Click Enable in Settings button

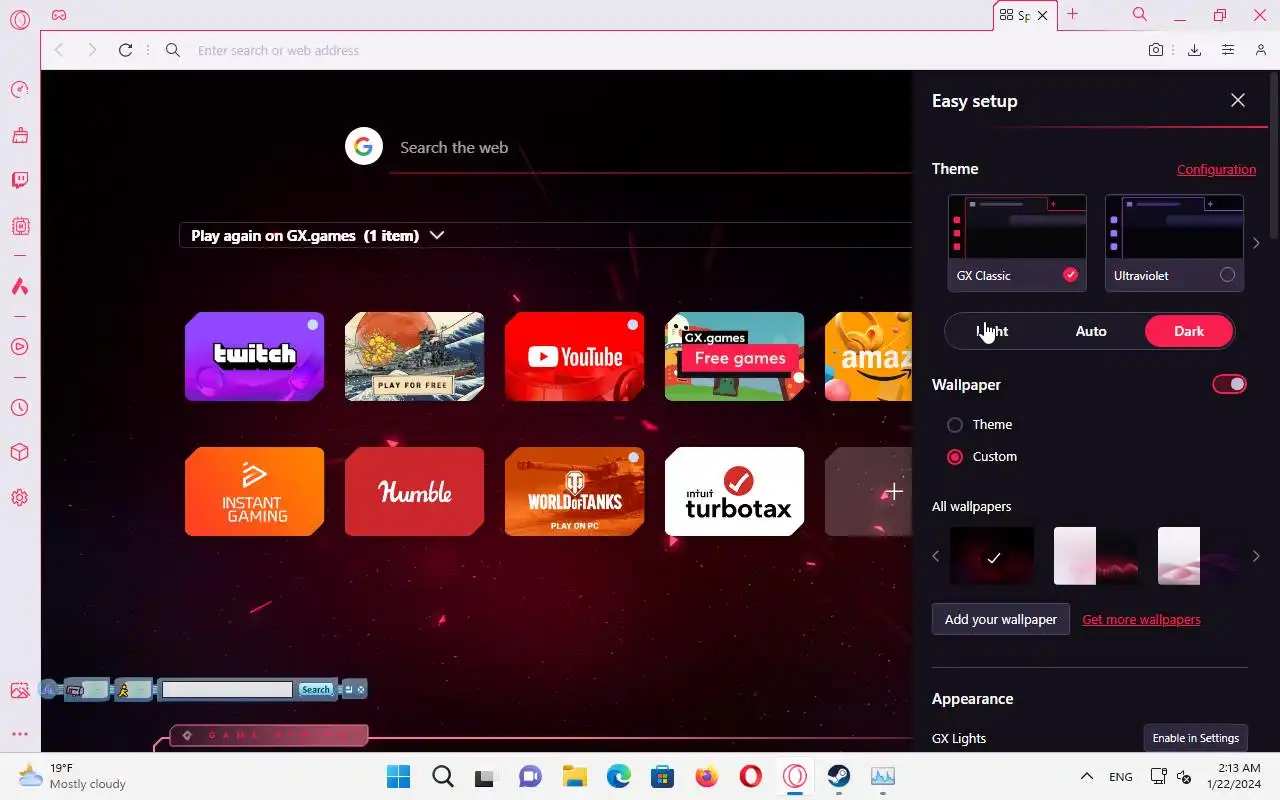[x=1196, y=738]
